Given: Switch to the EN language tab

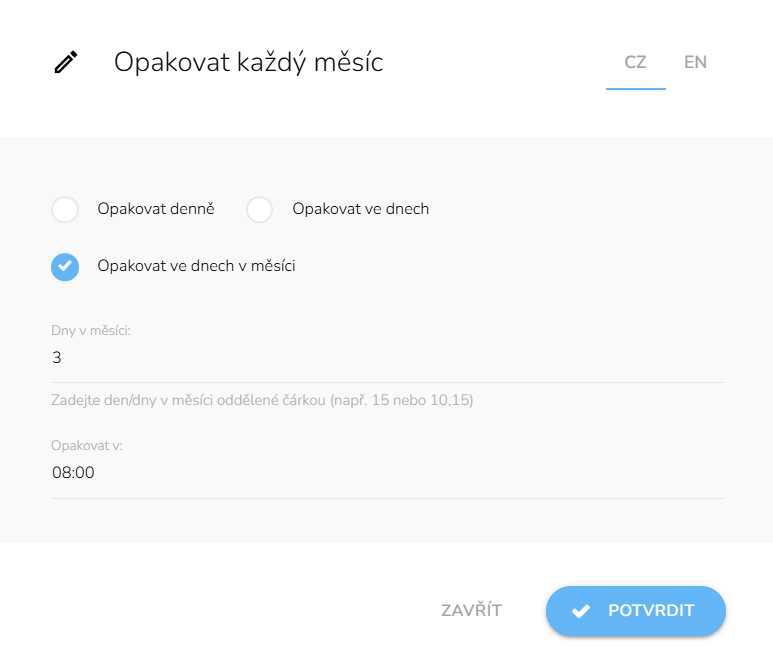Looking at the screenshot, I should (695, 62).
